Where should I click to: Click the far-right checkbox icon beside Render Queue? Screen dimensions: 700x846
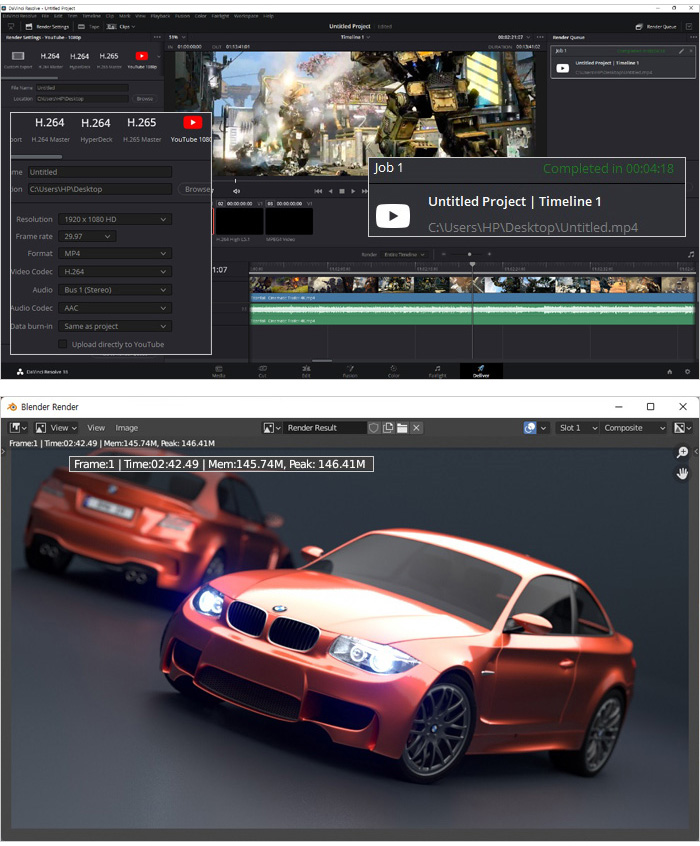click(689, 26)
